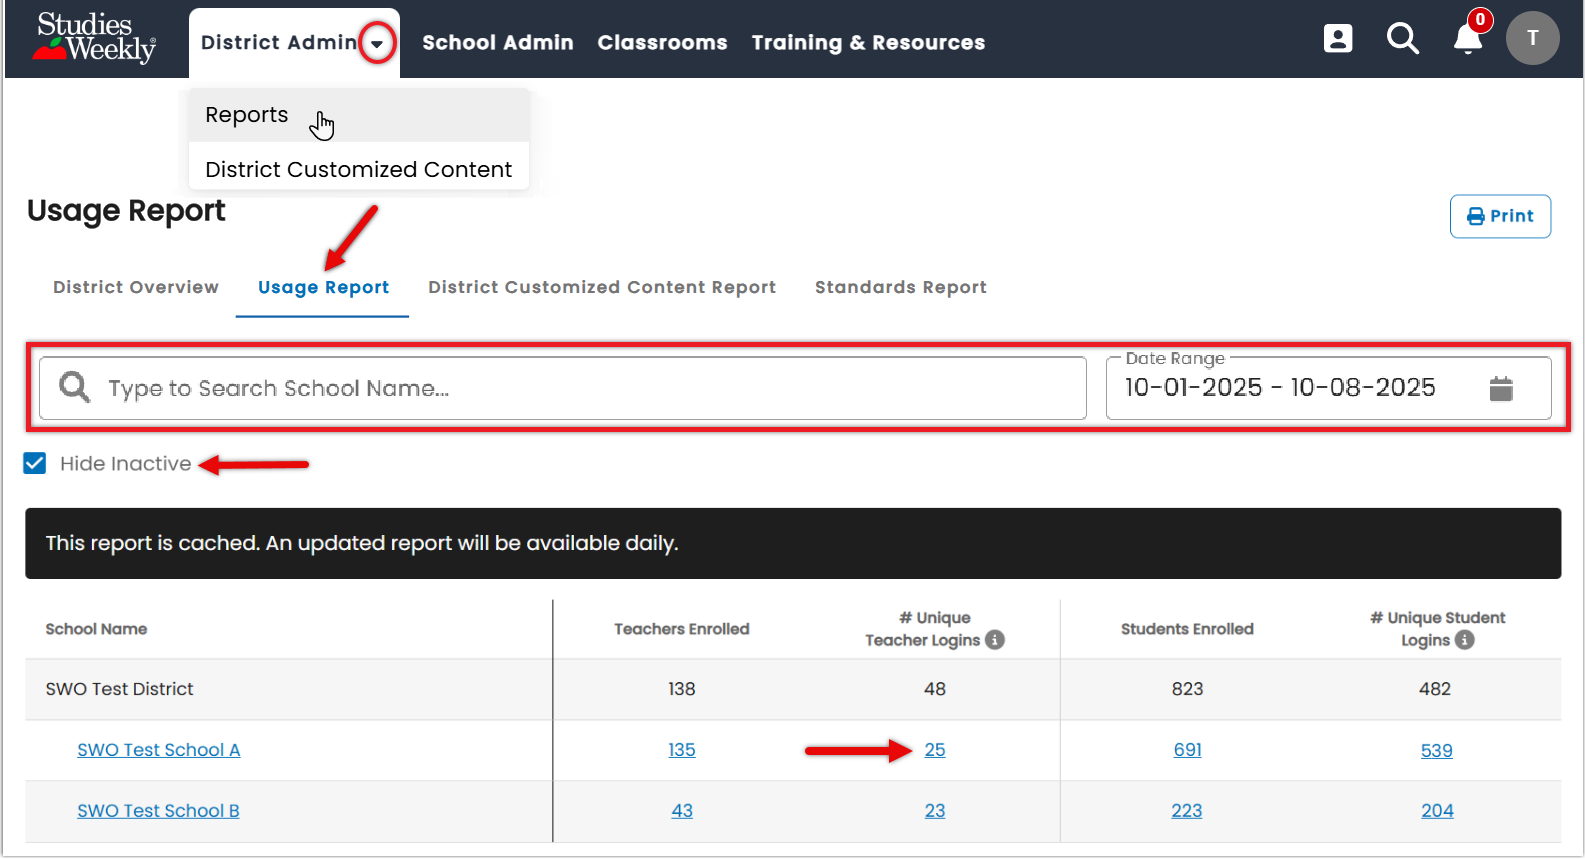This screenshot has height=859, width=1585.
Task: Click the cached report notice banner
Action: [793, 543]
